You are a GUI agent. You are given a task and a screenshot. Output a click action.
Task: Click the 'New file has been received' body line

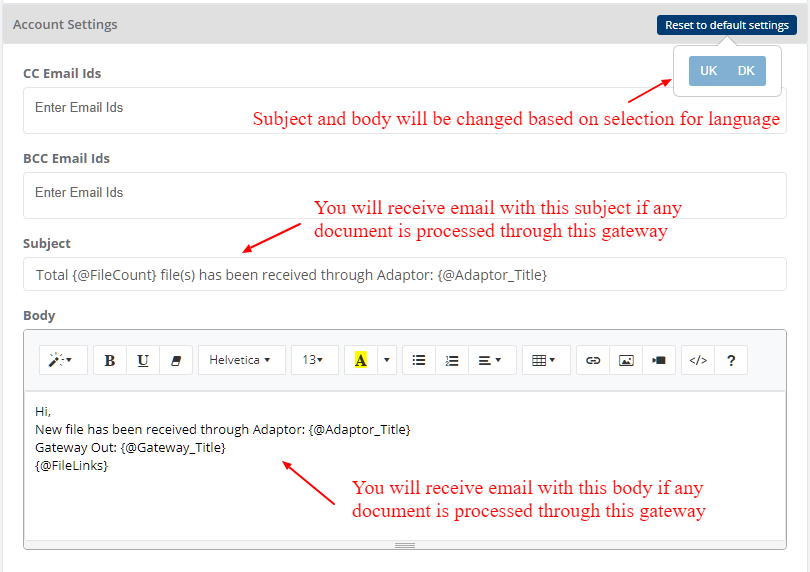coord(223,429)
